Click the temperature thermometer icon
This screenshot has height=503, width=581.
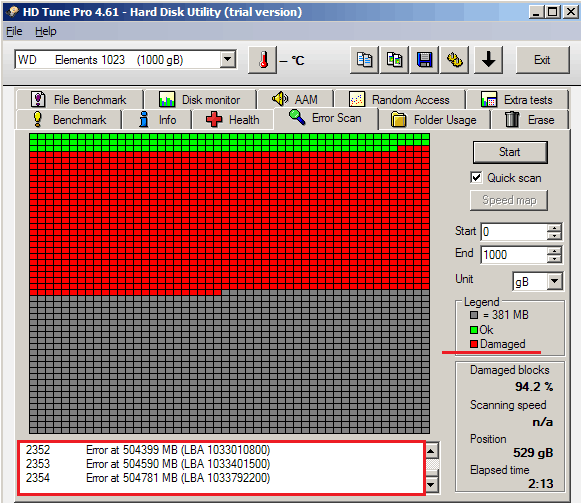[x=263, y=60]
